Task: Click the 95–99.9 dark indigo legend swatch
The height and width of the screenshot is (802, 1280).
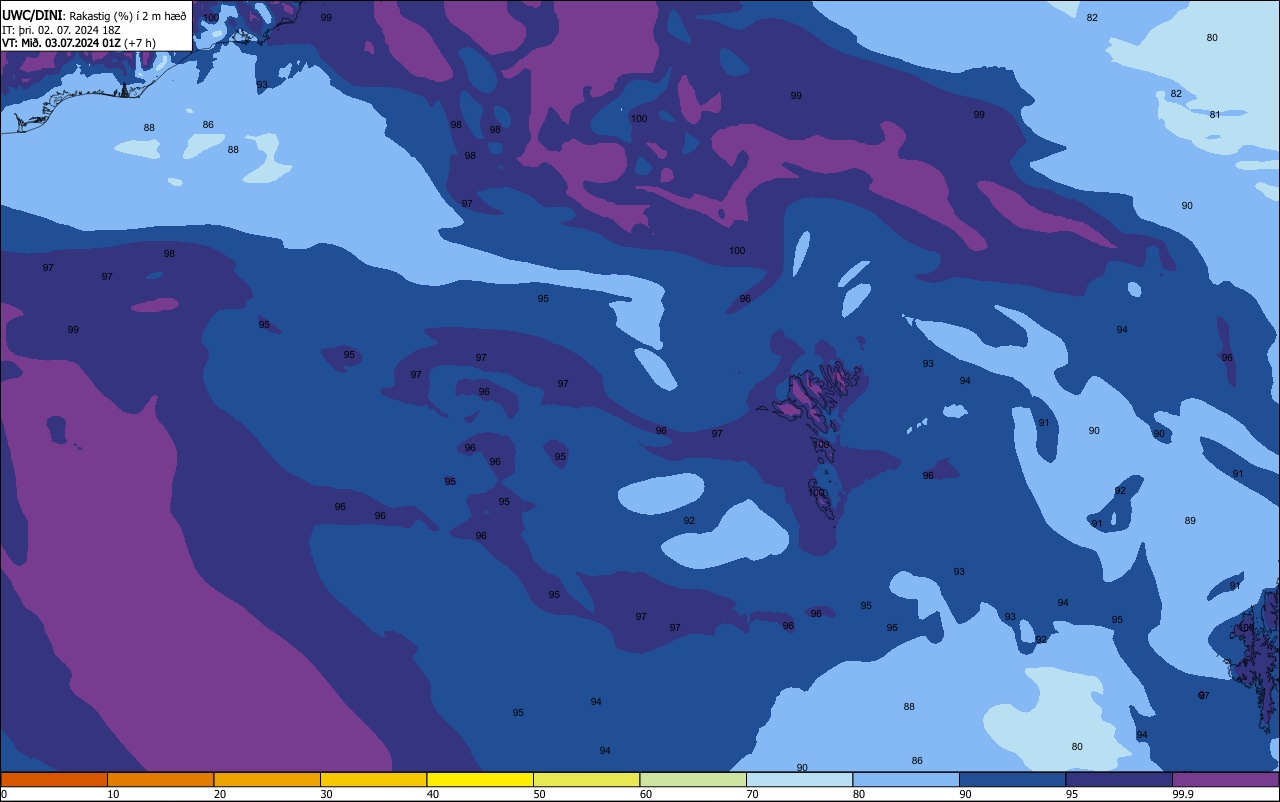Action: point(1119,779)
